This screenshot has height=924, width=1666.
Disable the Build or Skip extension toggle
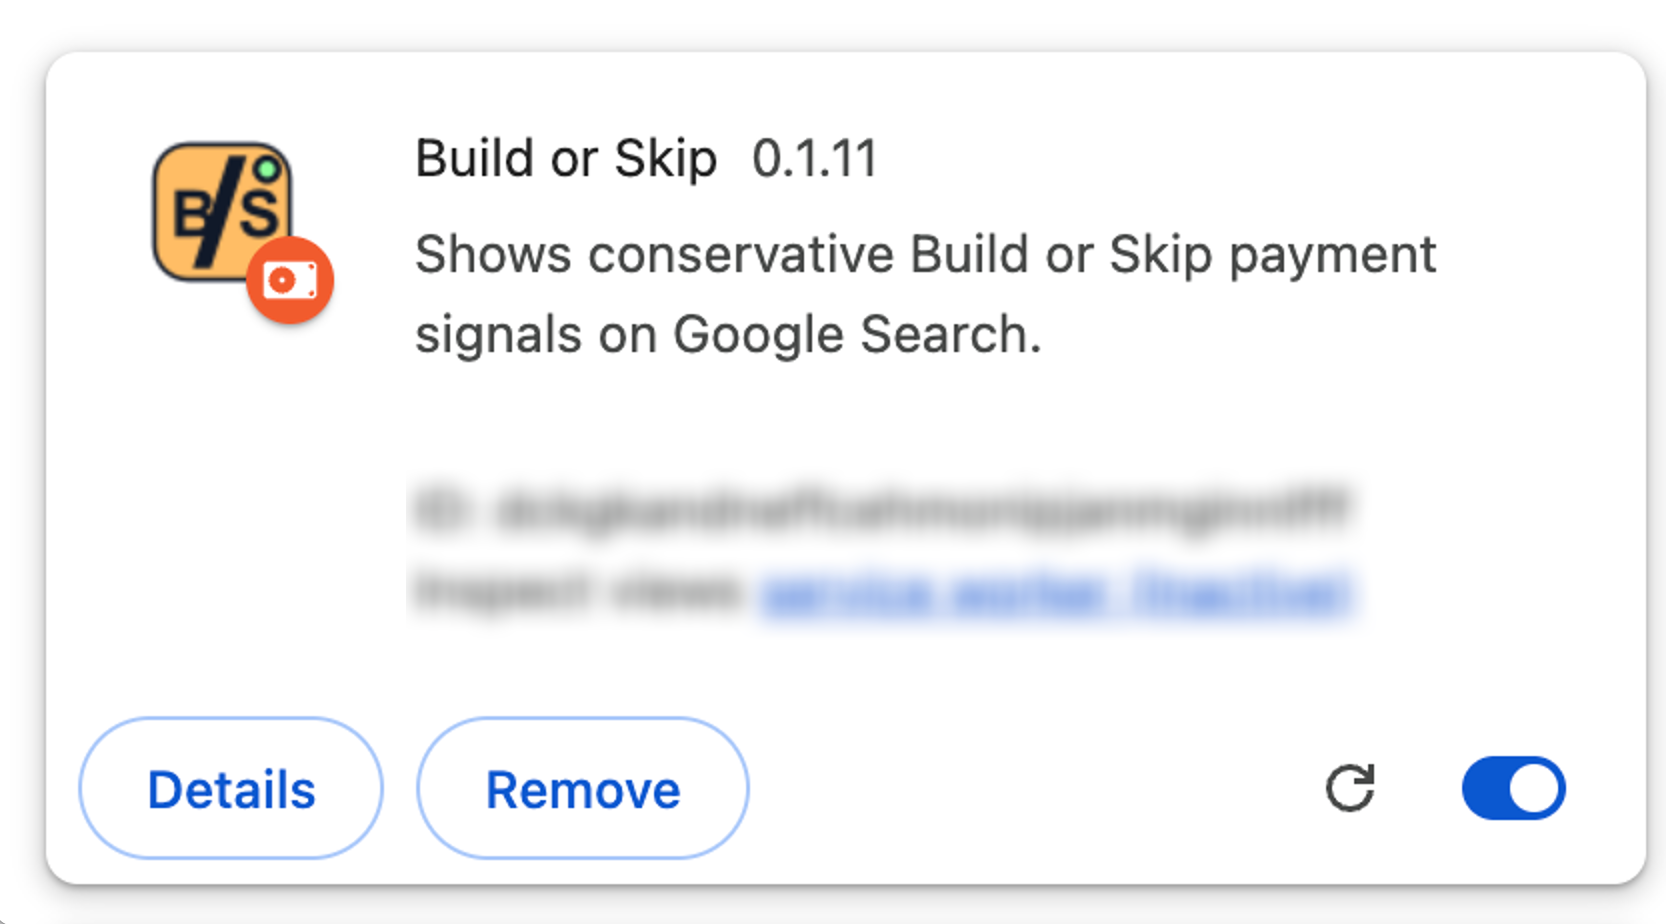click(1513, 788)
